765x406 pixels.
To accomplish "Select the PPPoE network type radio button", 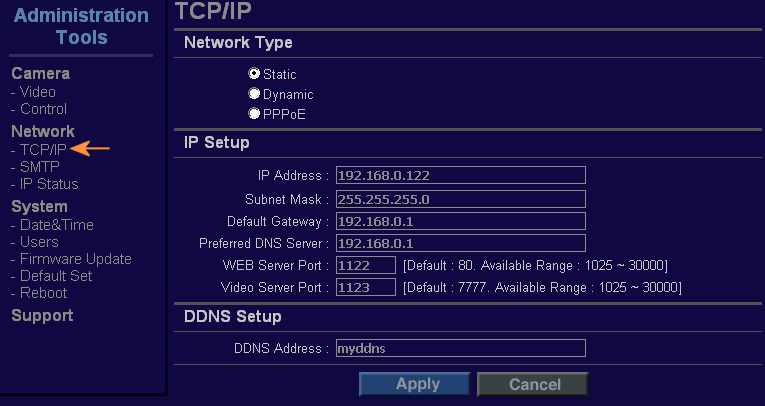I will click(x=254, y=113).
